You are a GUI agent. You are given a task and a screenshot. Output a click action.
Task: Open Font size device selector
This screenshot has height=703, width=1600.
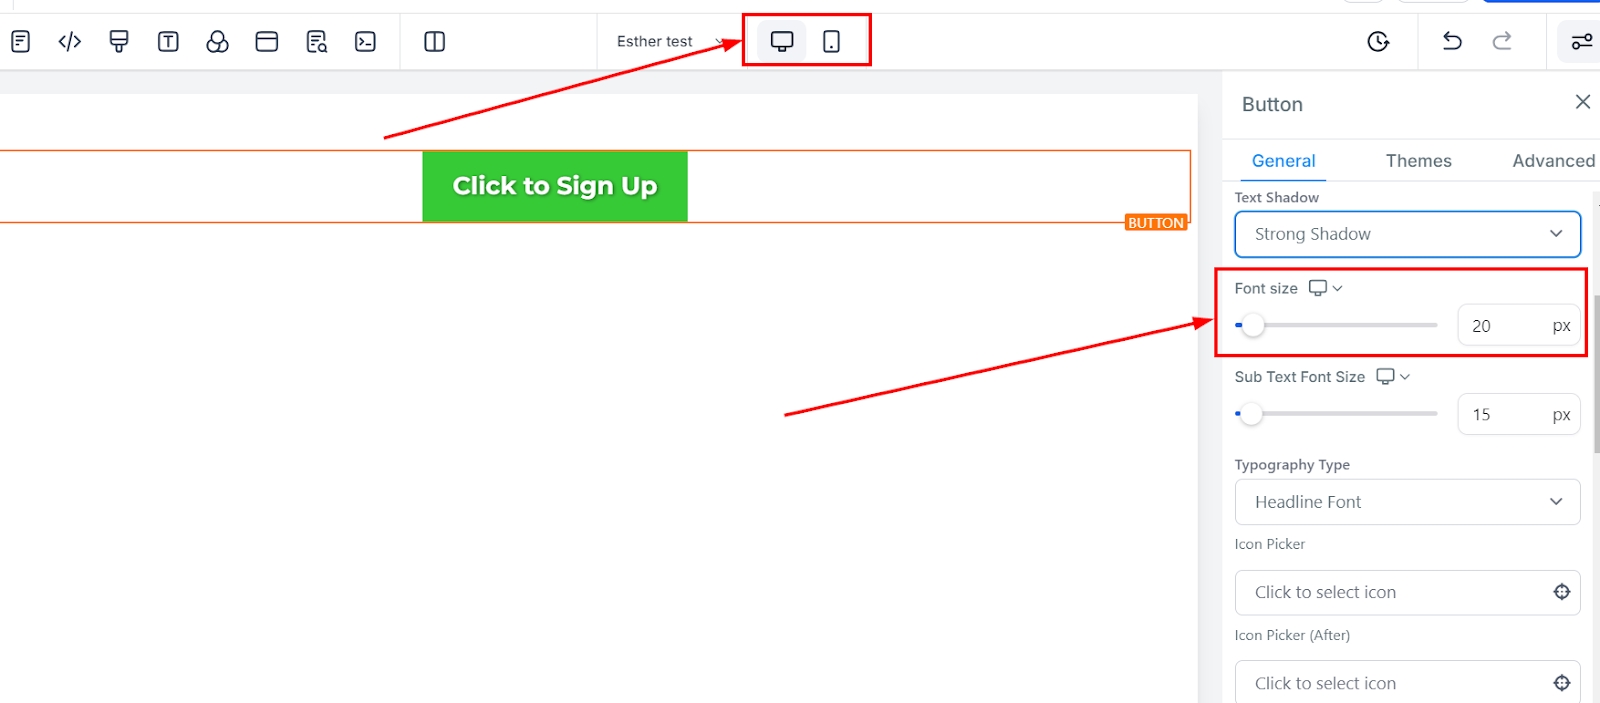pos(1326,288)
